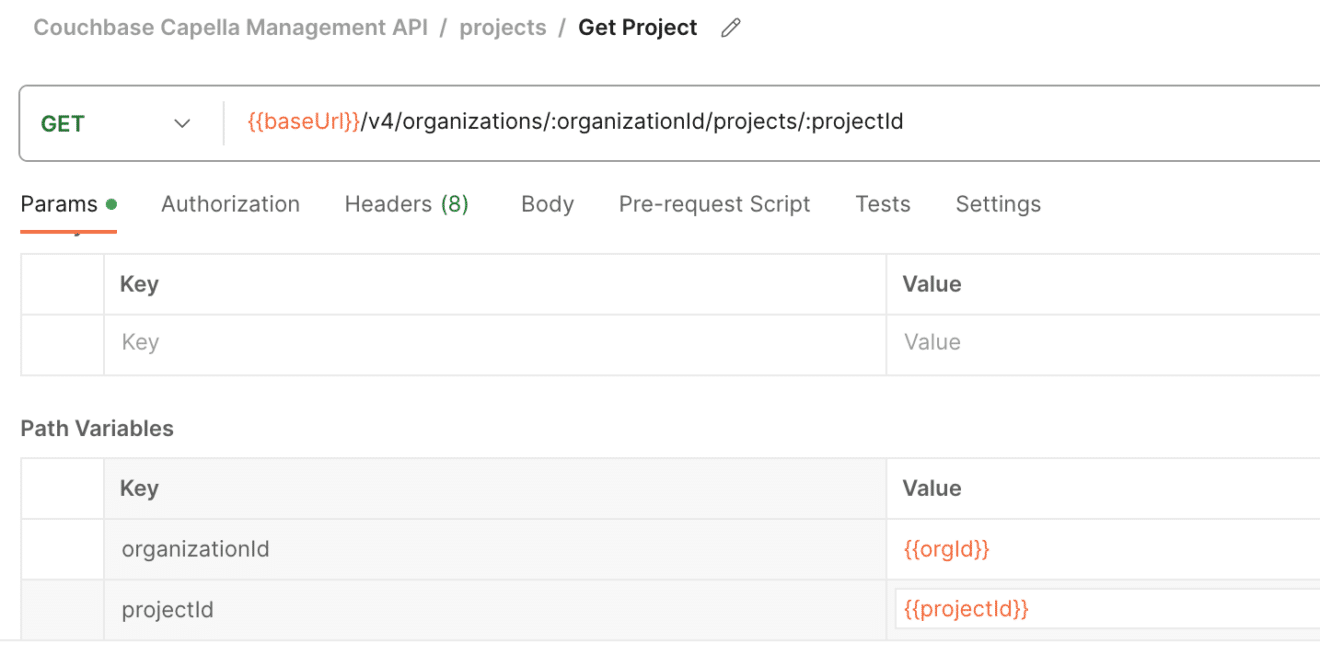This screenshot has width=1320, height=655.
Task: Open the GET method dropdown
Action: pyautogui.click(x=181, y=122)
